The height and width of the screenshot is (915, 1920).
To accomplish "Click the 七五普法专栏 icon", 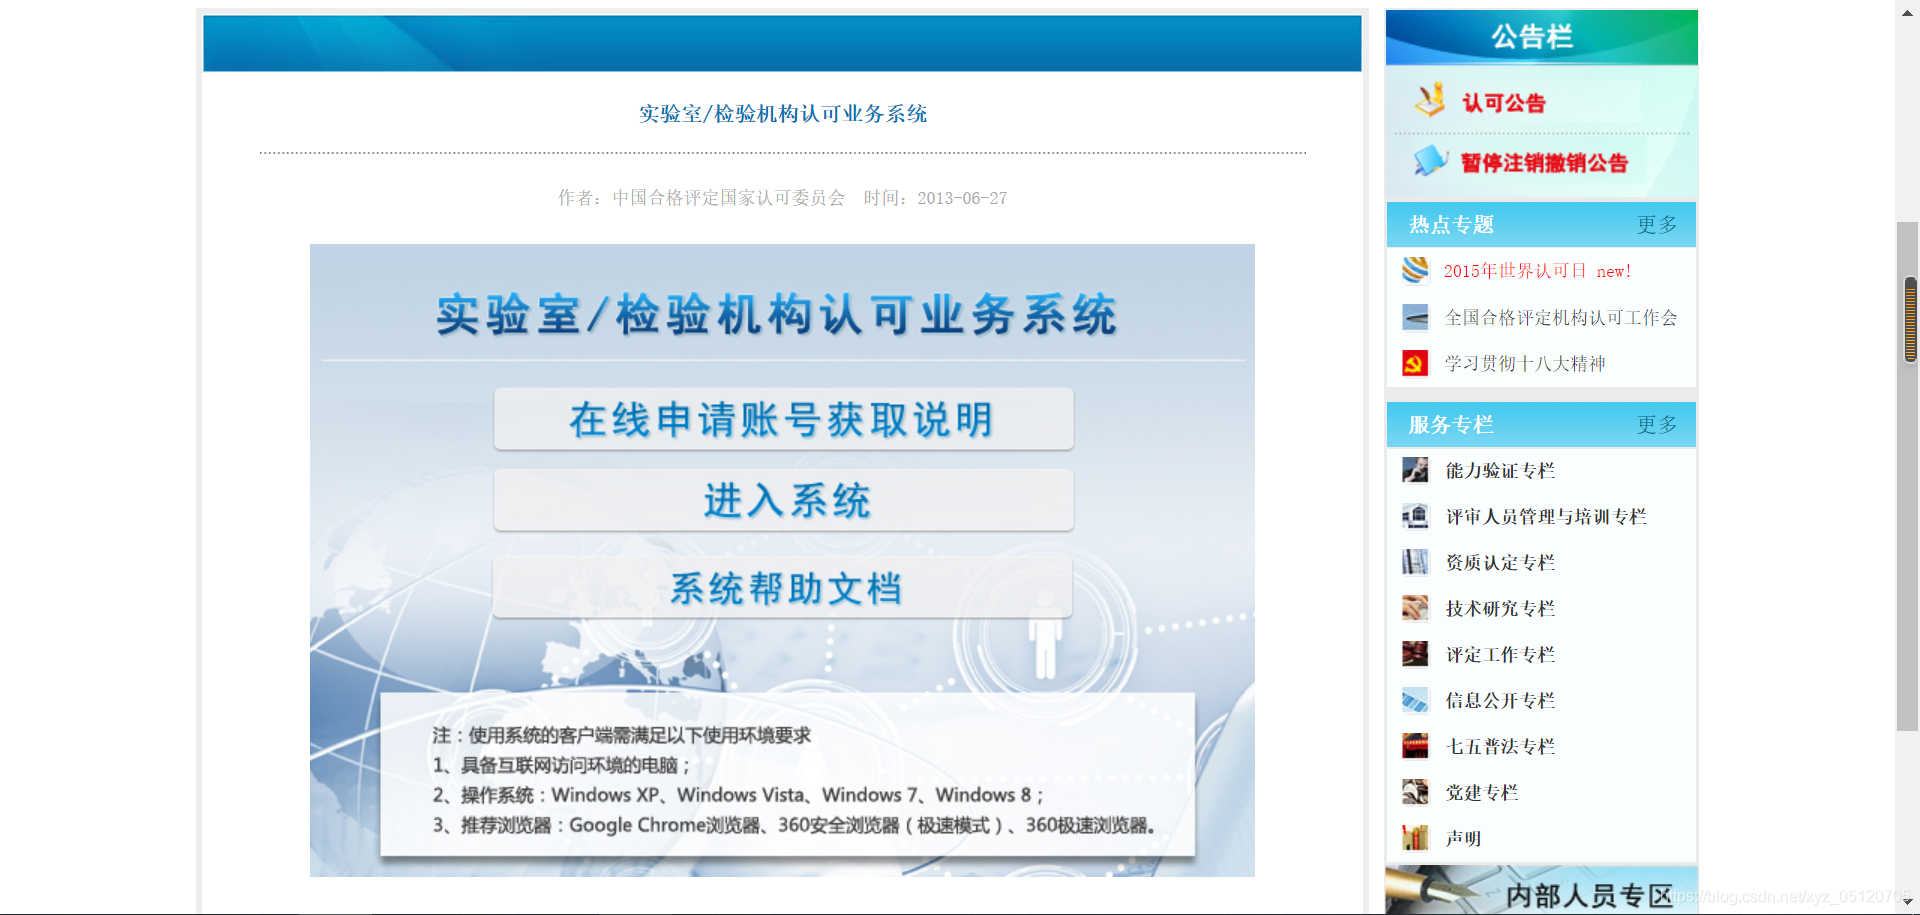I will click(1415, 746).
